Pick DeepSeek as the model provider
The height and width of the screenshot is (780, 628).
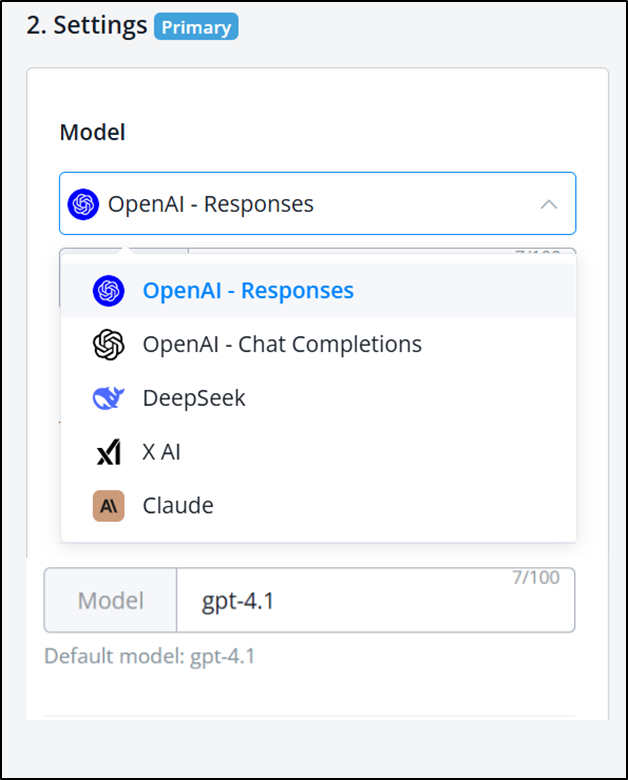[194, 398]
